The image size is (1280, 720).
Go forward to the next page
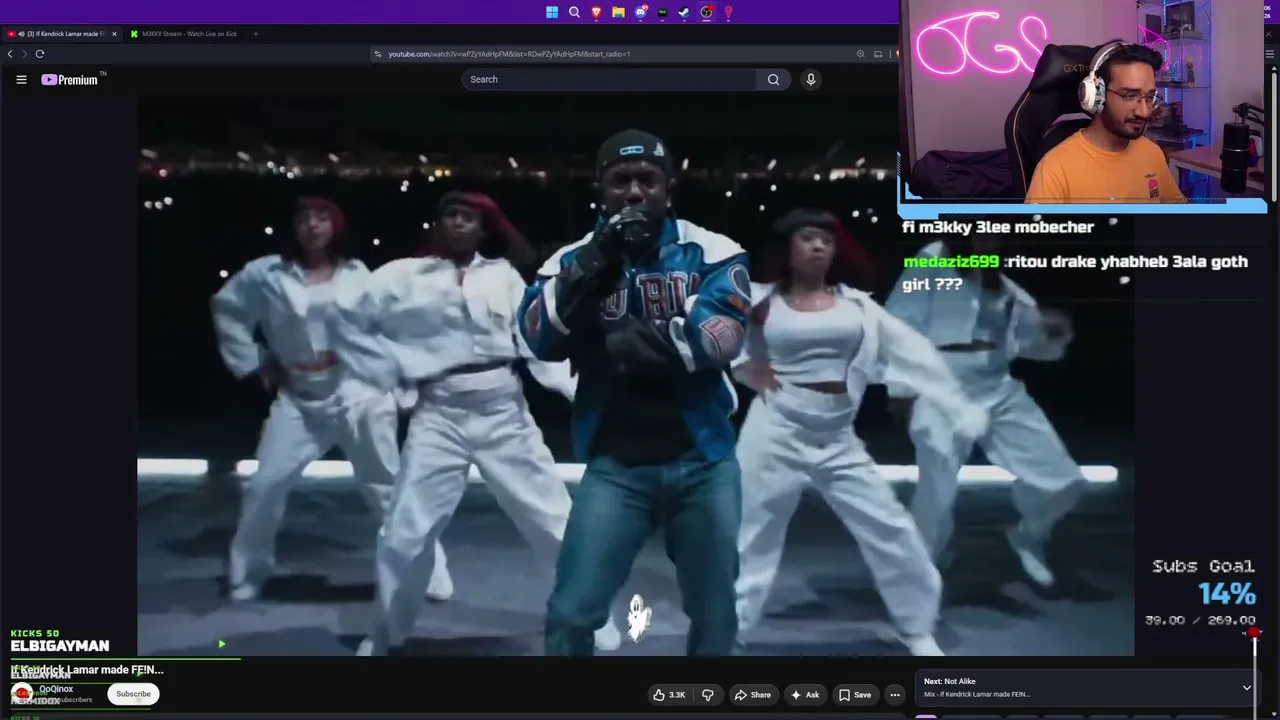[24, 54]
